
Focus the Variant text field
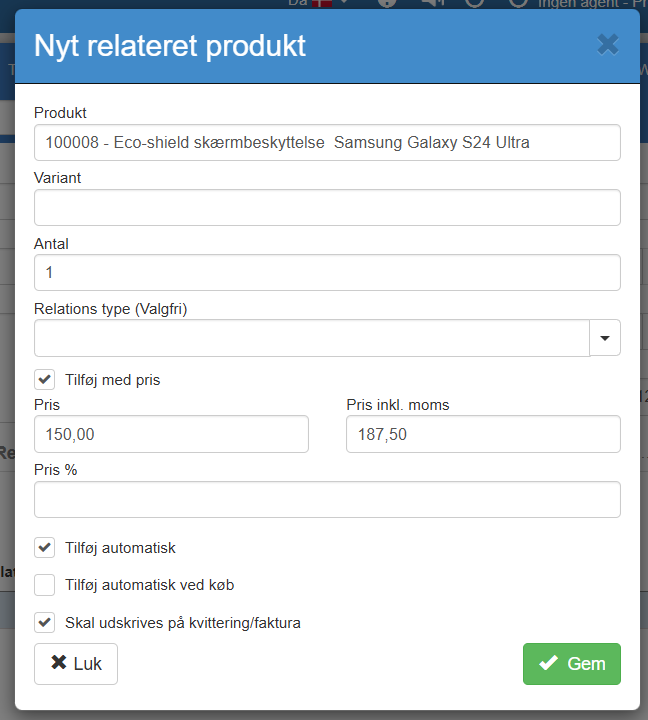[x=327, y=208]
